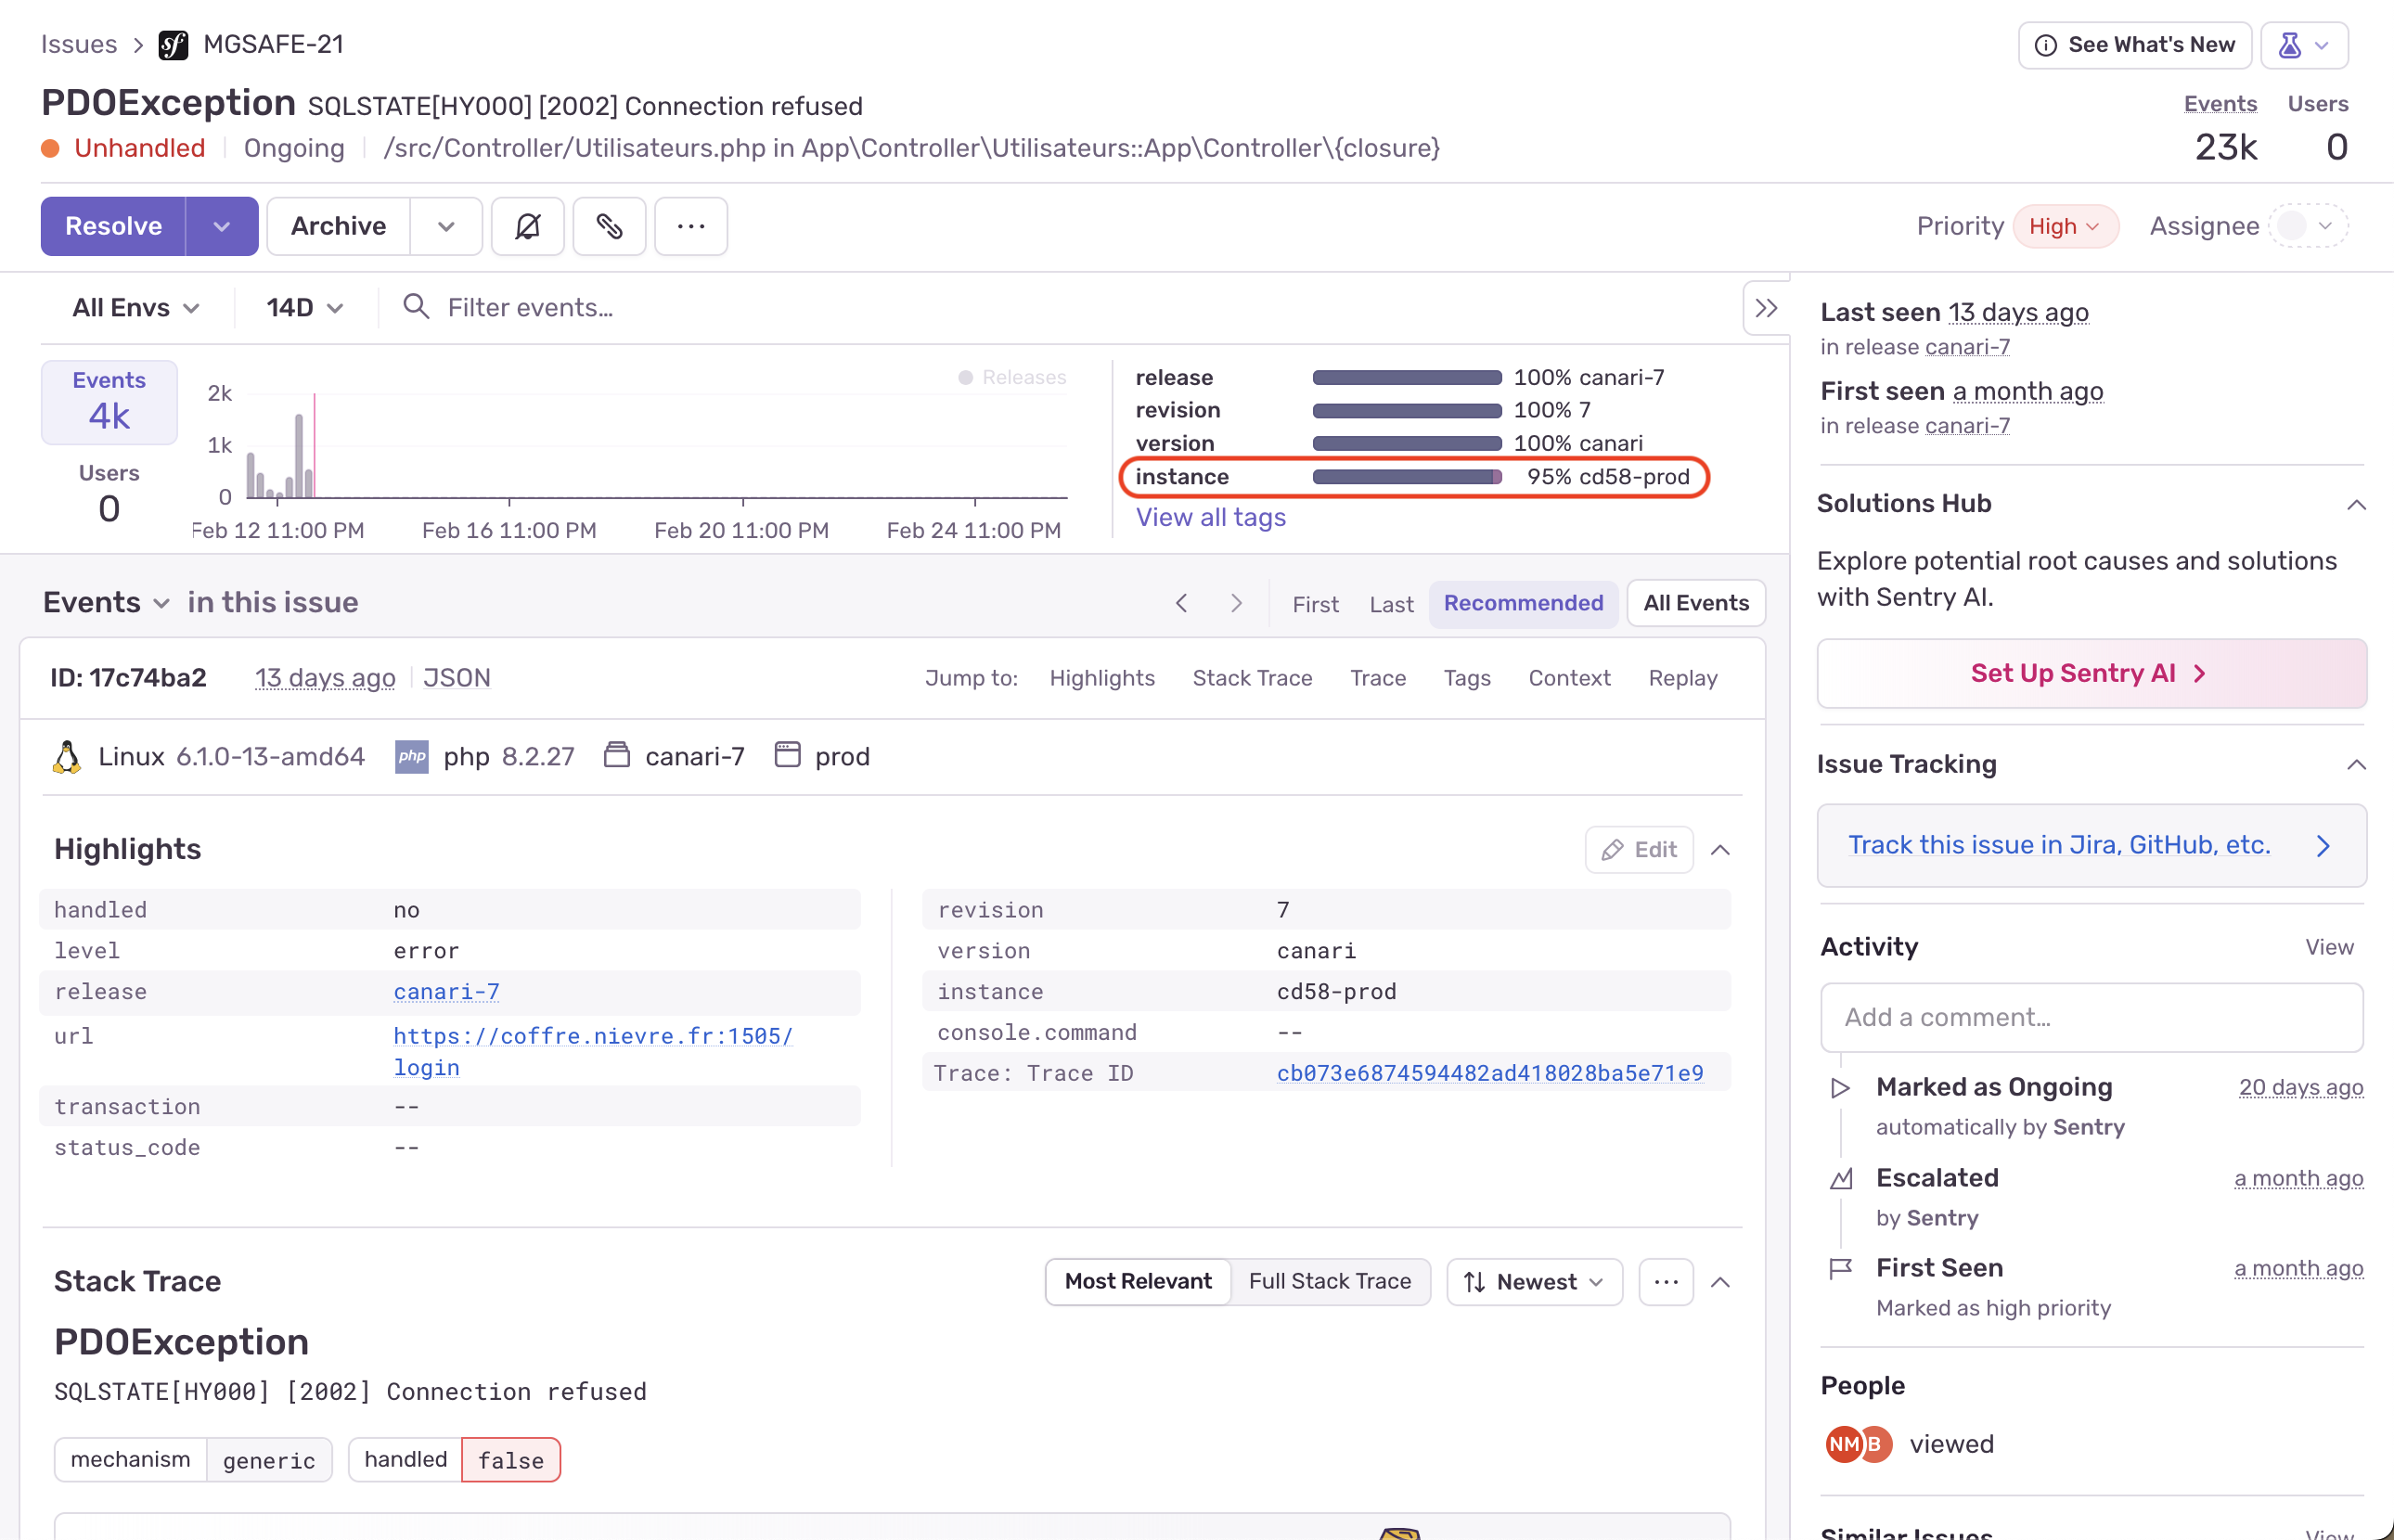Collapse the Stack Trace section
Viewport: 2394px width, 1540px height.
(x=1720, y=1282)
